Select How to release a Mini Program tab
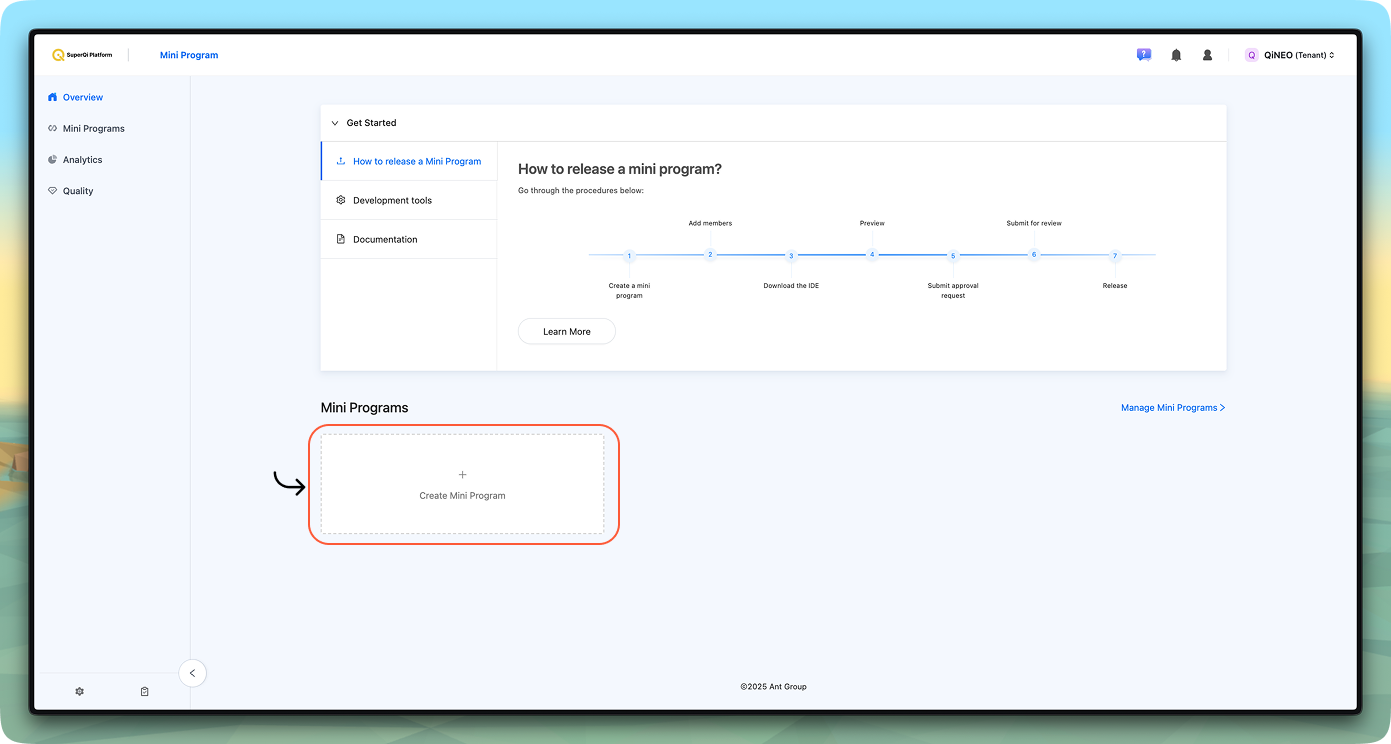This screenshot has height=744, width=1391. [416, 161]
